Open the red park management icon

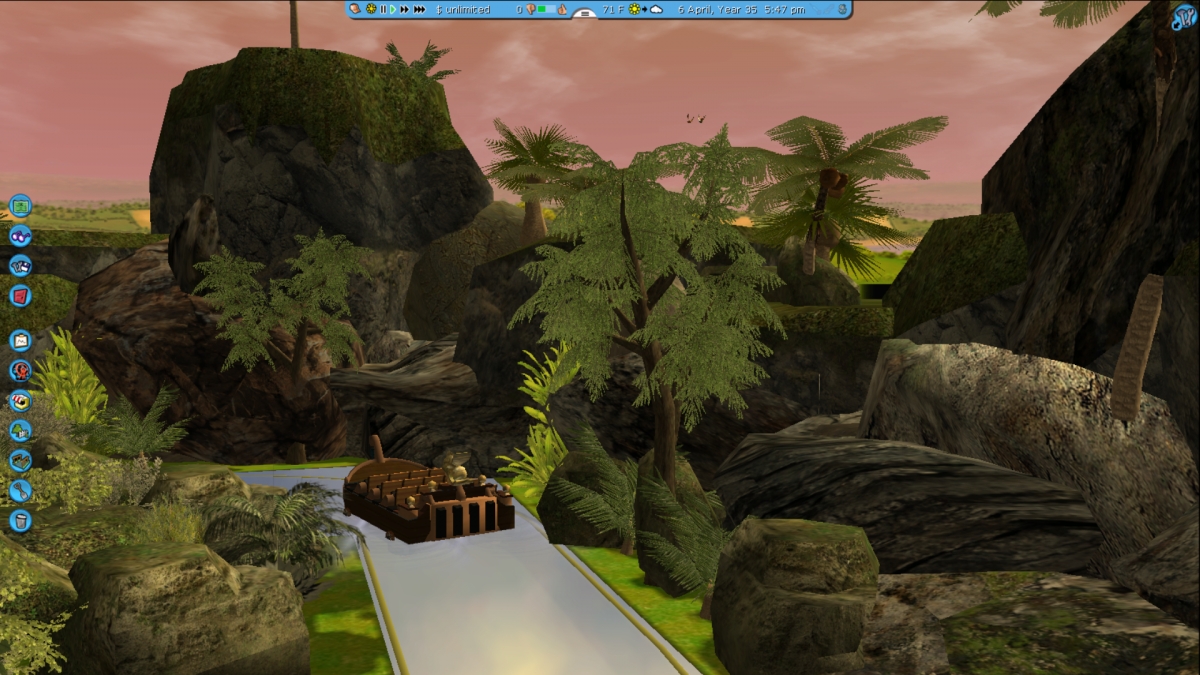pyautogui.click(x=20, y=296)
